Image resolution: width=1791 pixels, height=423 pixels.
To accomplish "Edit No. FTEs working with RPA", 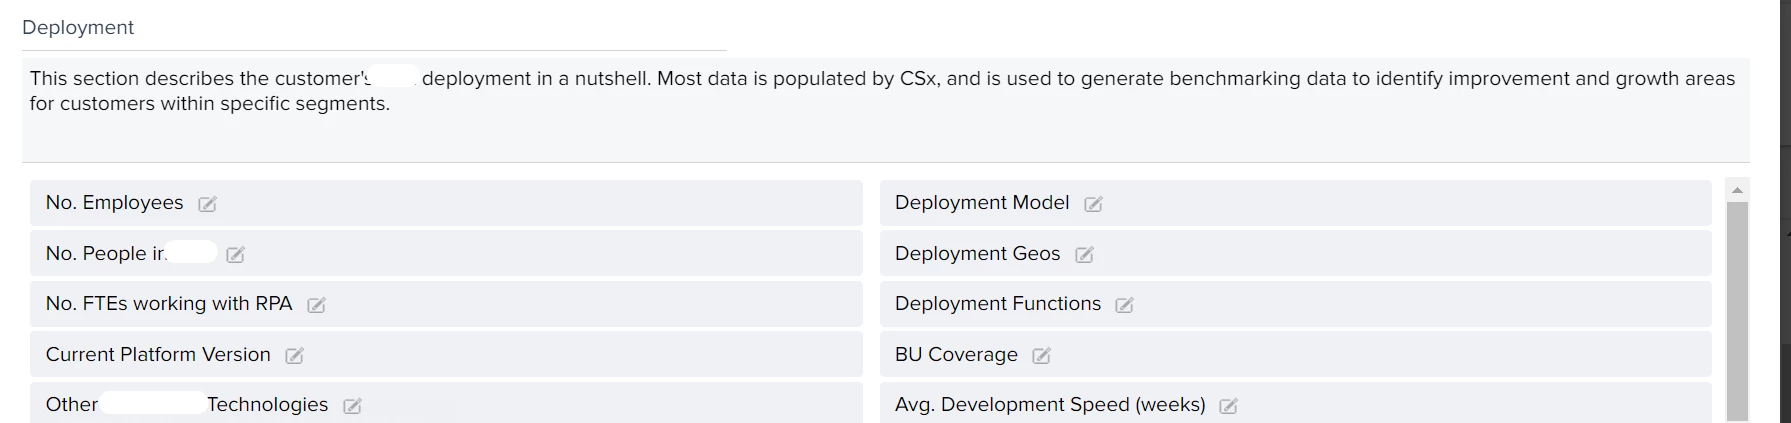I will point(316,305).
